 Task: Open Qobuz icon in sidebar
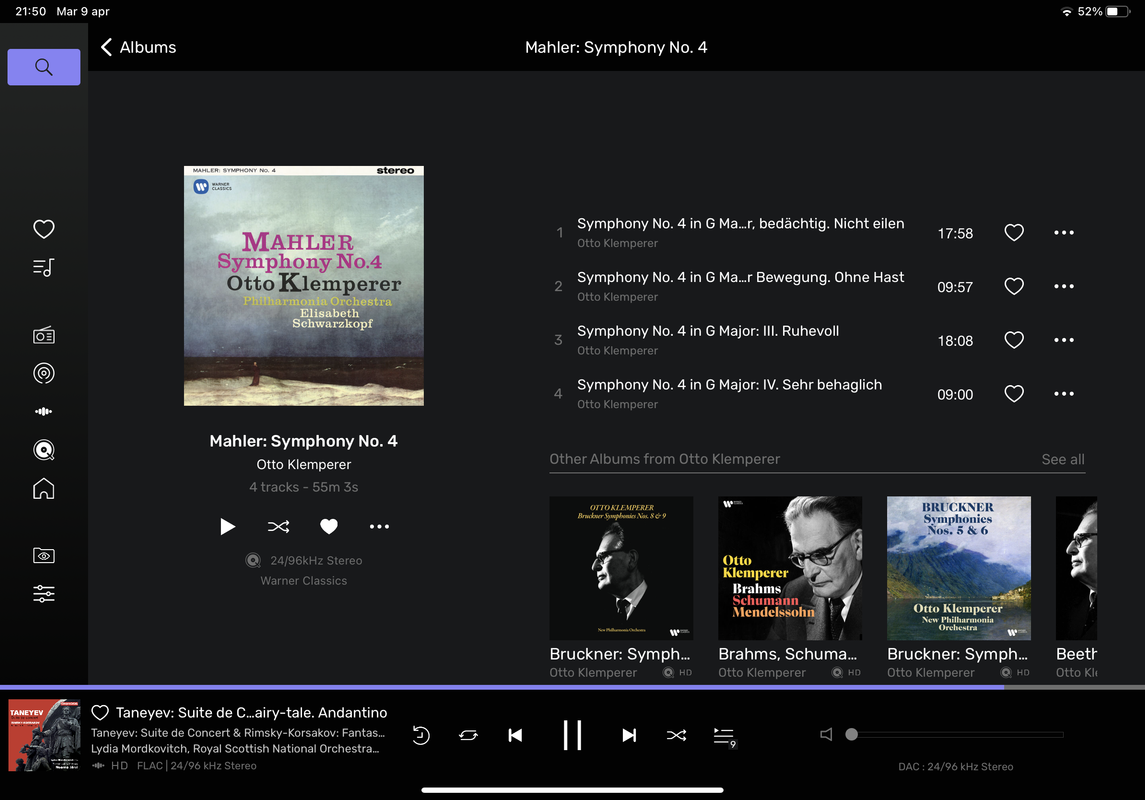point(44,450)
